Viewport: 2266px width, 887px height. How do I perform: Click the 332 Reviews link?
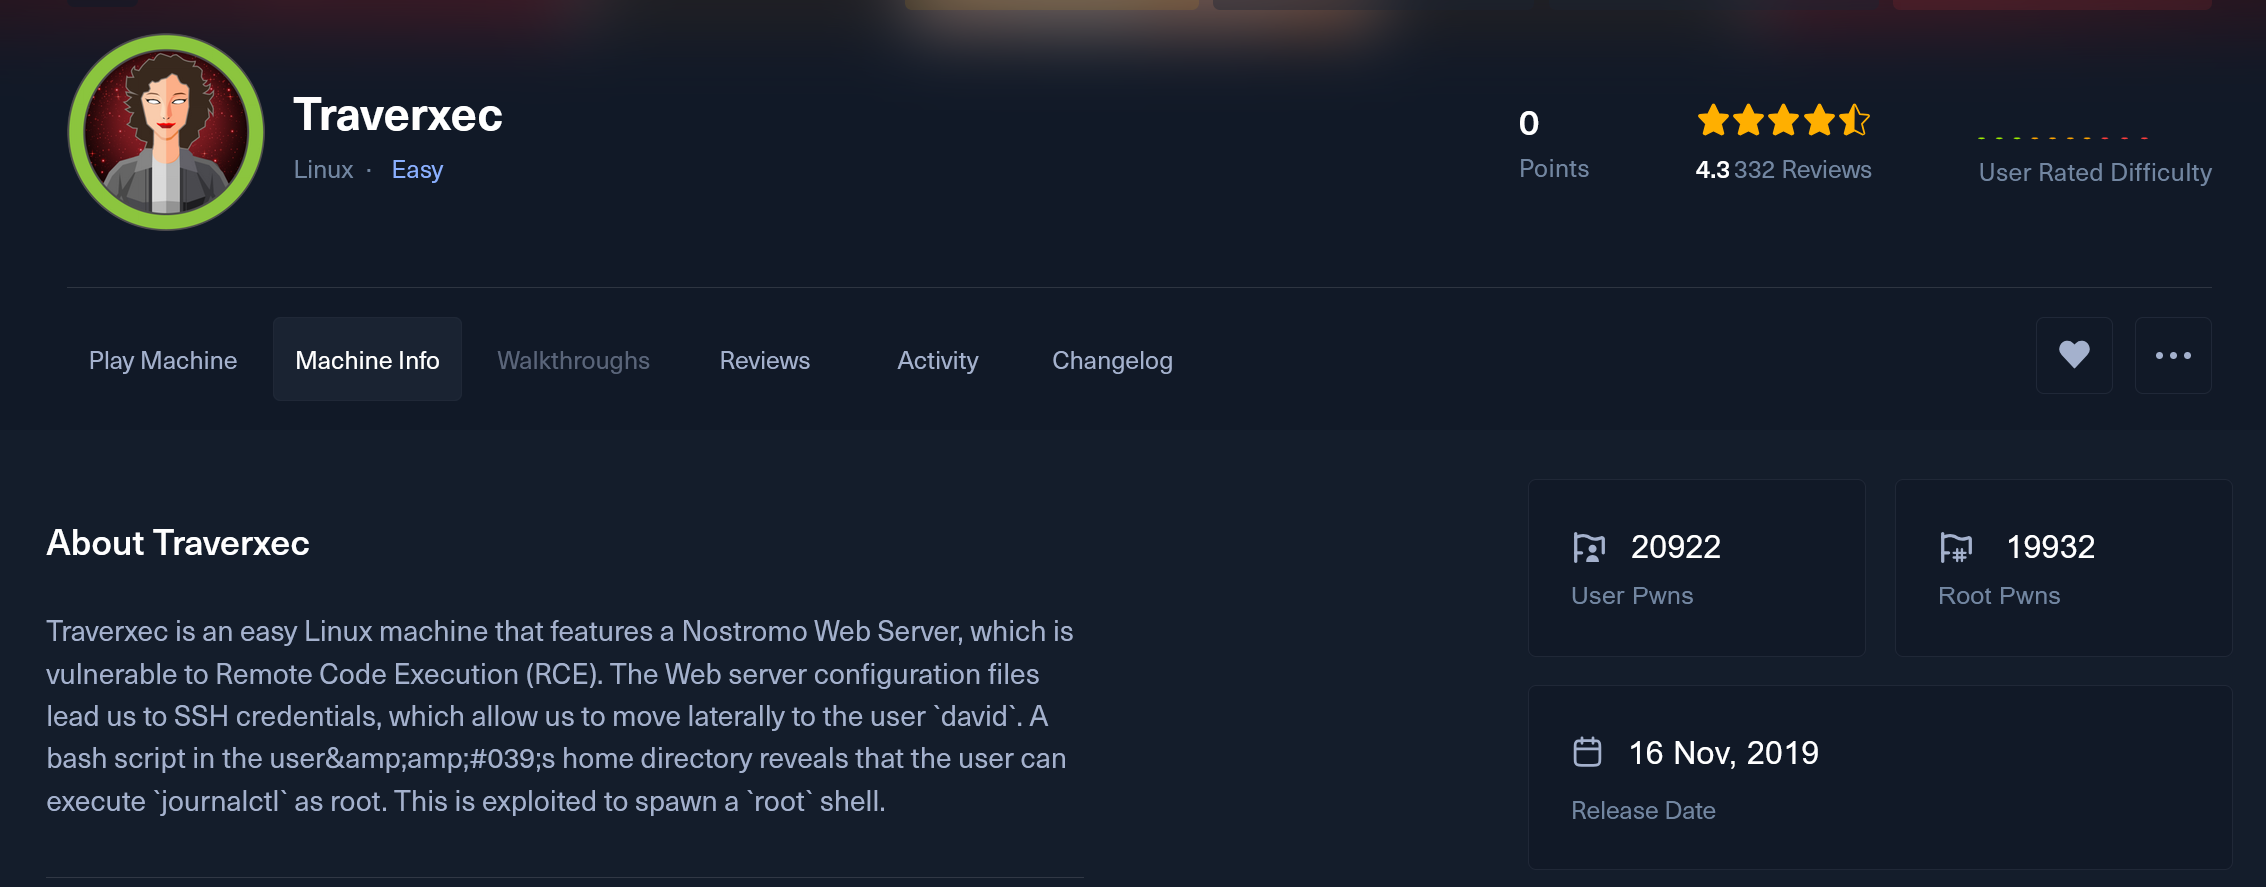tap(1802, 170)
